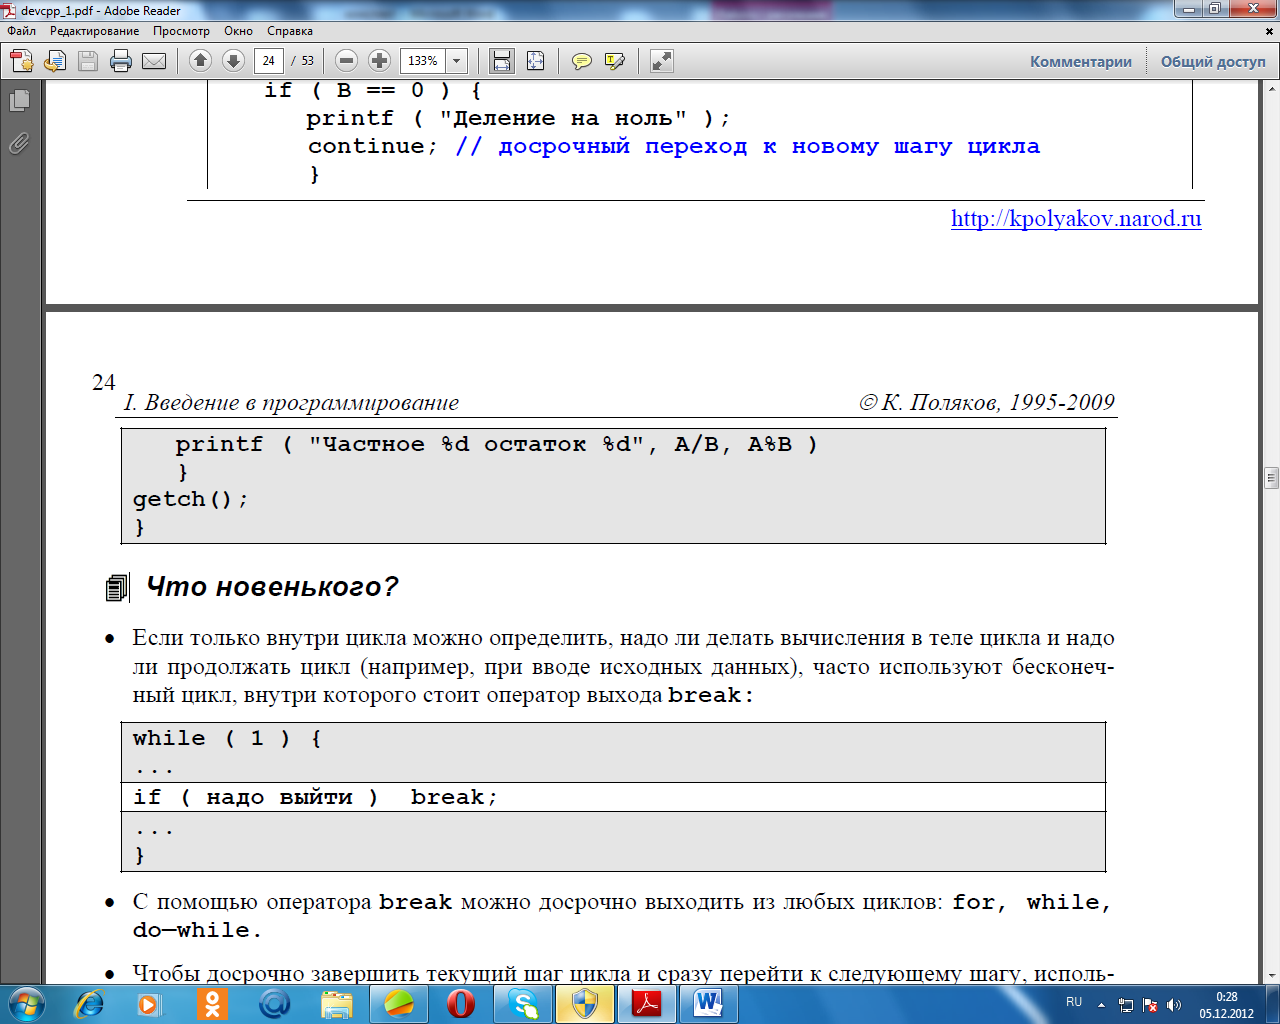Click the zoom percentage field showing 133%

423,61
